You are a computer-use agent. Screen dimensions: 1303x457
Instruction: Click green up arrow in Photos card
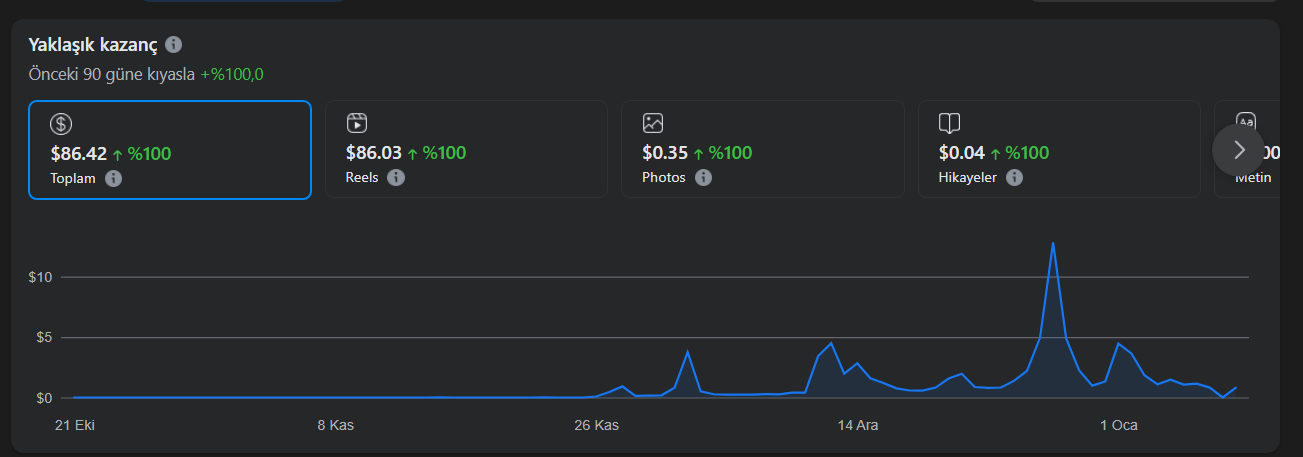click(698, 153)
